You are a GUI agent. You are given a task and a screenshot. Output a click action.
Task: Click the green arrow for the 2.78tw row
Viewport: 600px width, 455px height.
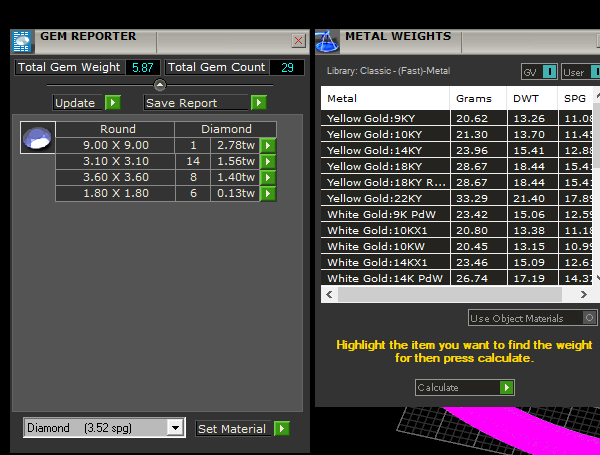[x=267, y=146]
